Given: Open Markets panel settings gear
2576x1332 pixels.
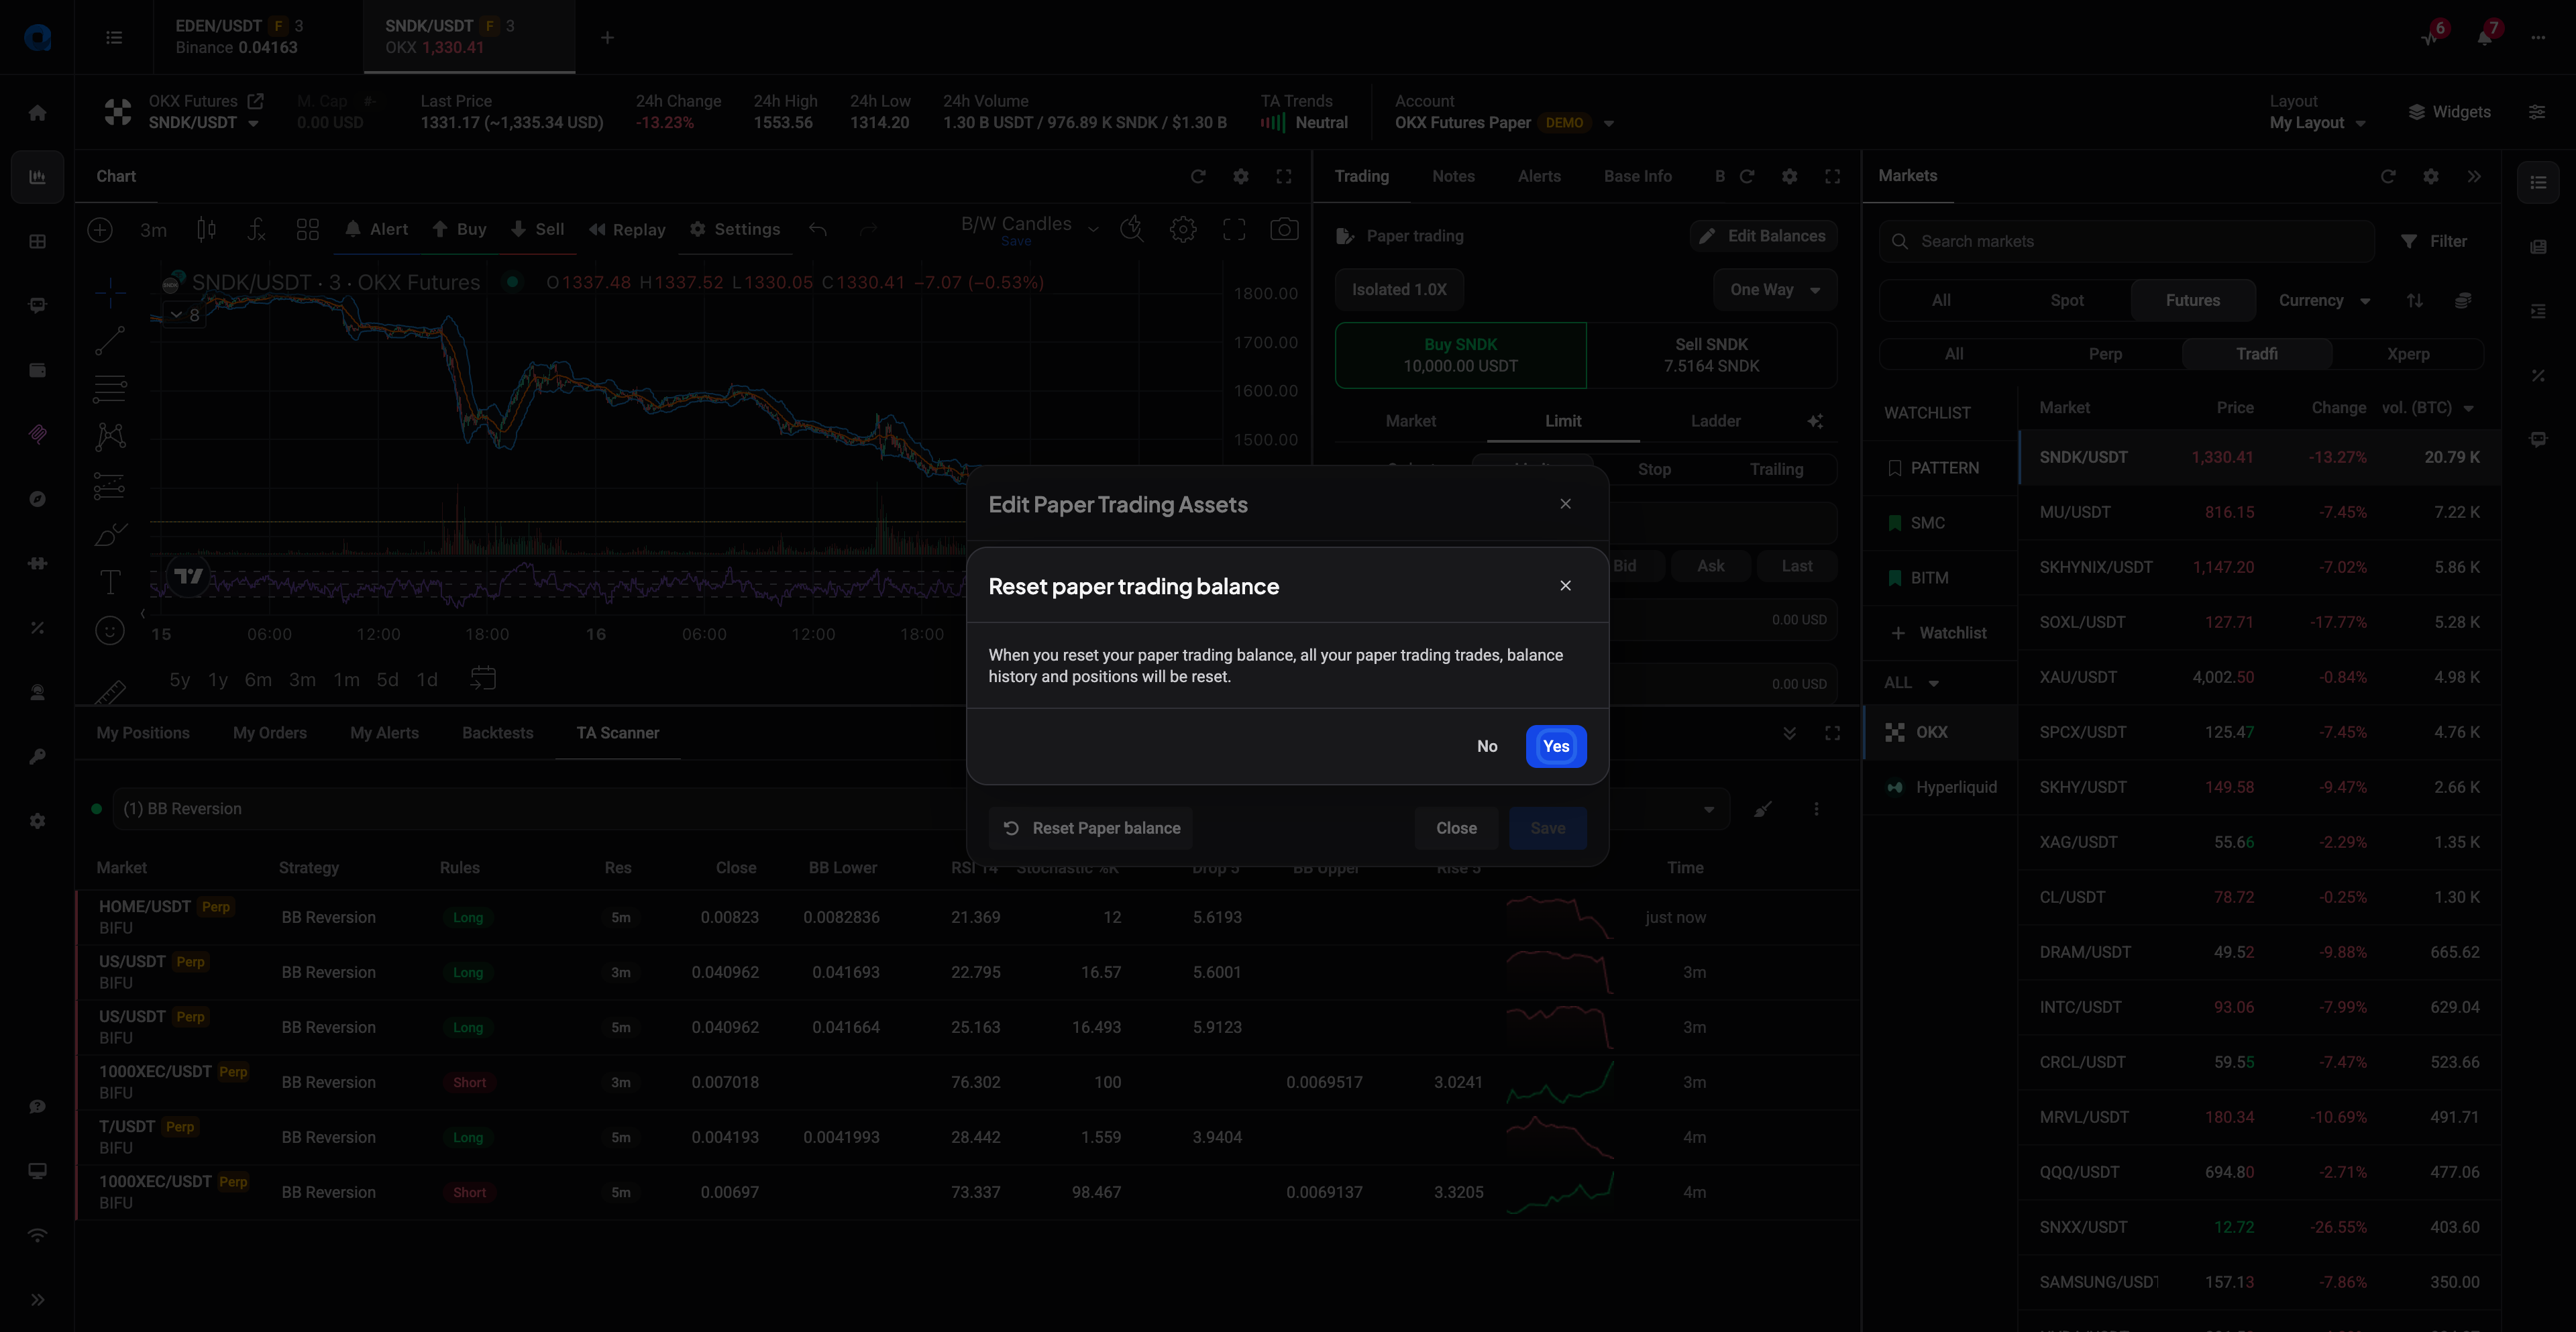Looking at the screenshot, I should [2431, 177].
